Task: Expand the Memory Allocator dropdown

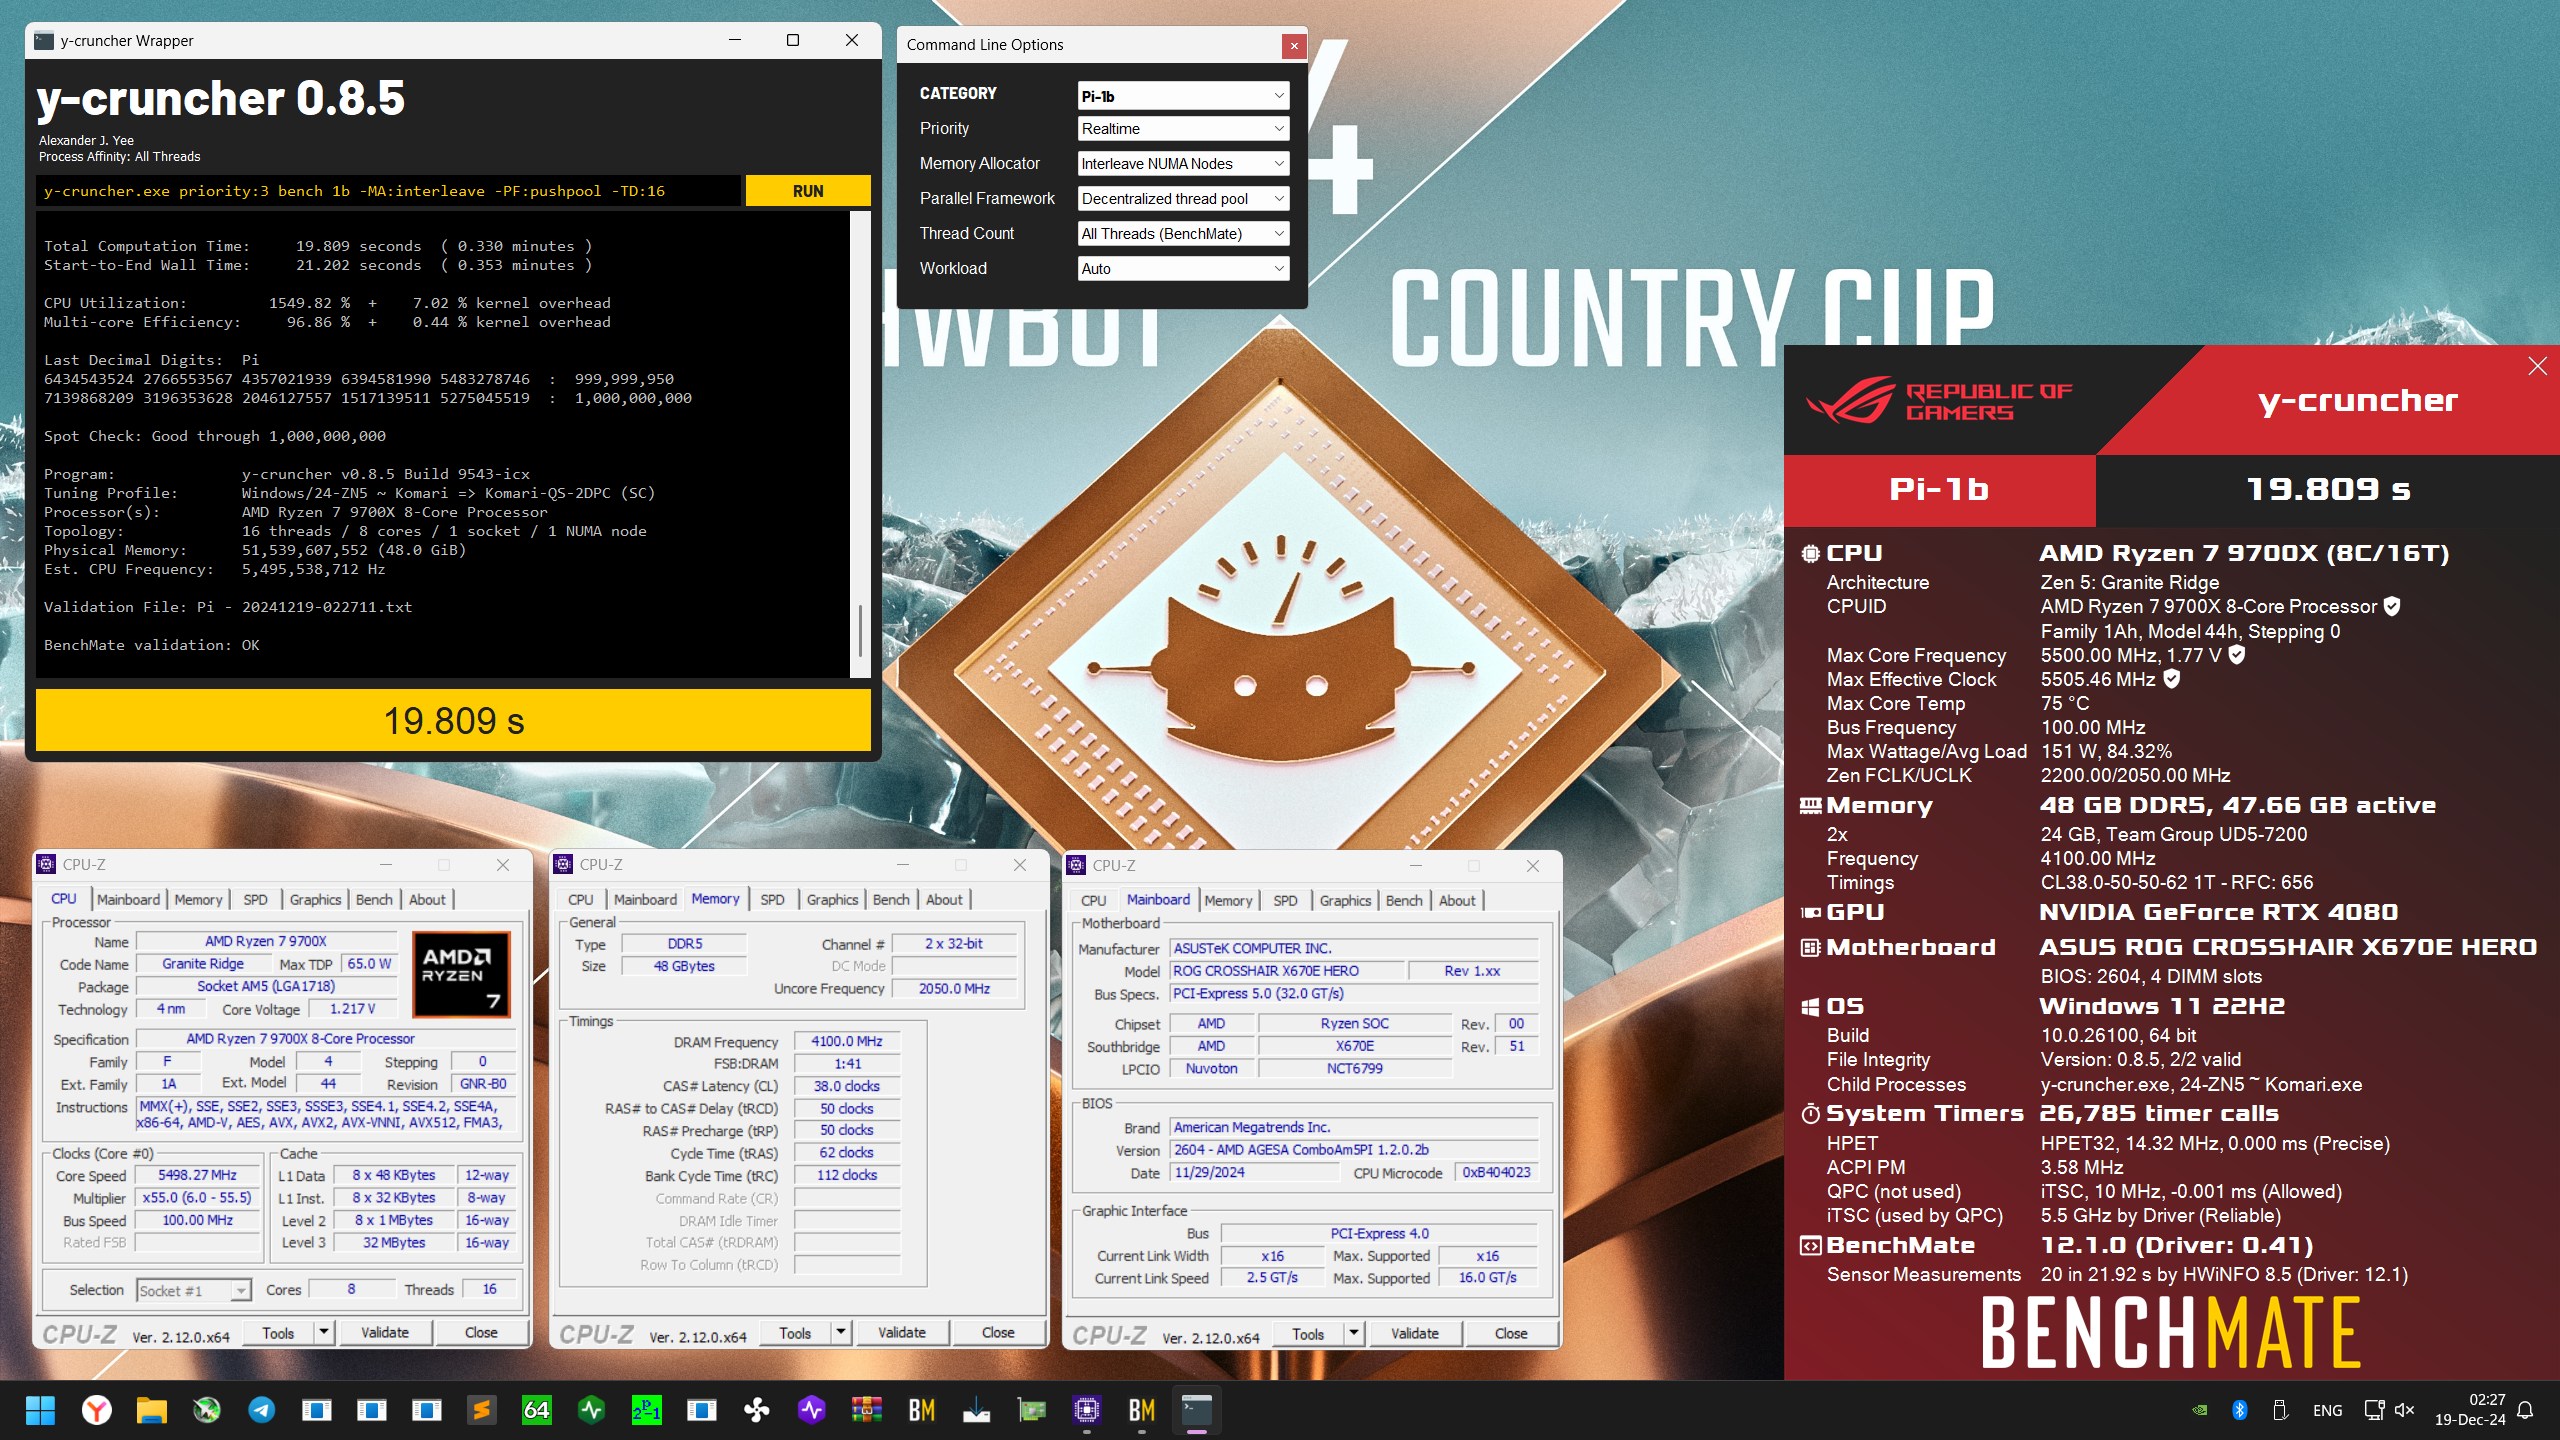Action: 1183,164
